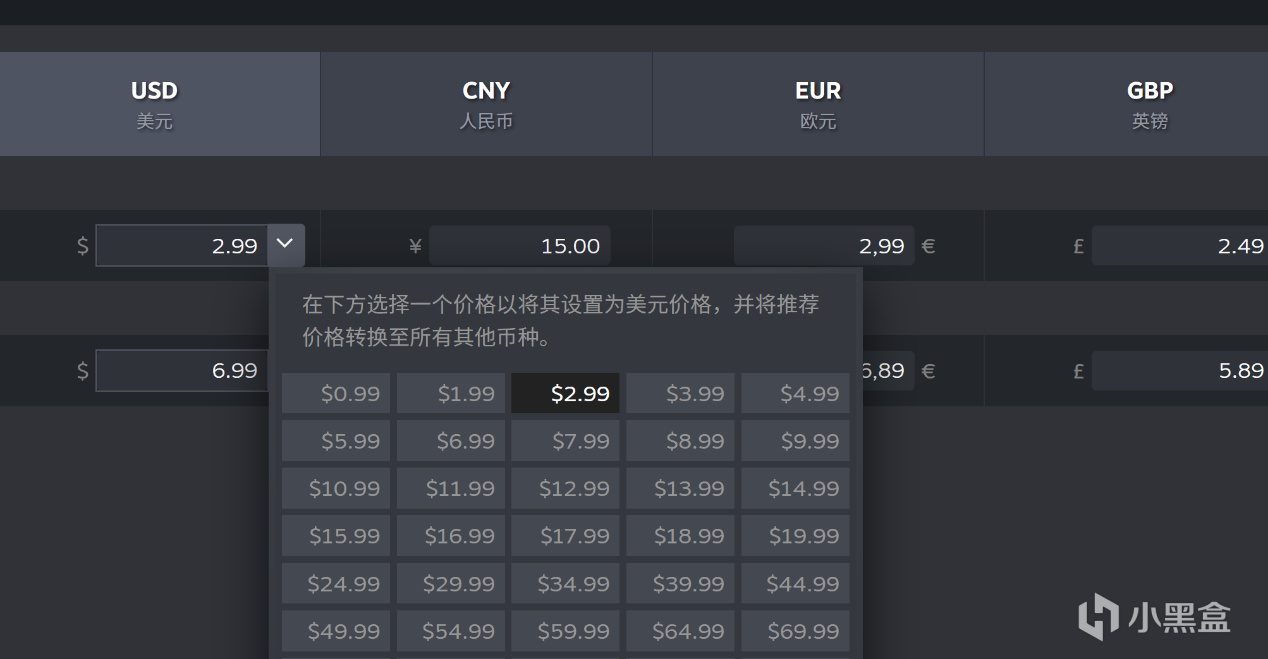1268x659 pixels.
Task: Select the USD currency tab
Action: point(154,104)
